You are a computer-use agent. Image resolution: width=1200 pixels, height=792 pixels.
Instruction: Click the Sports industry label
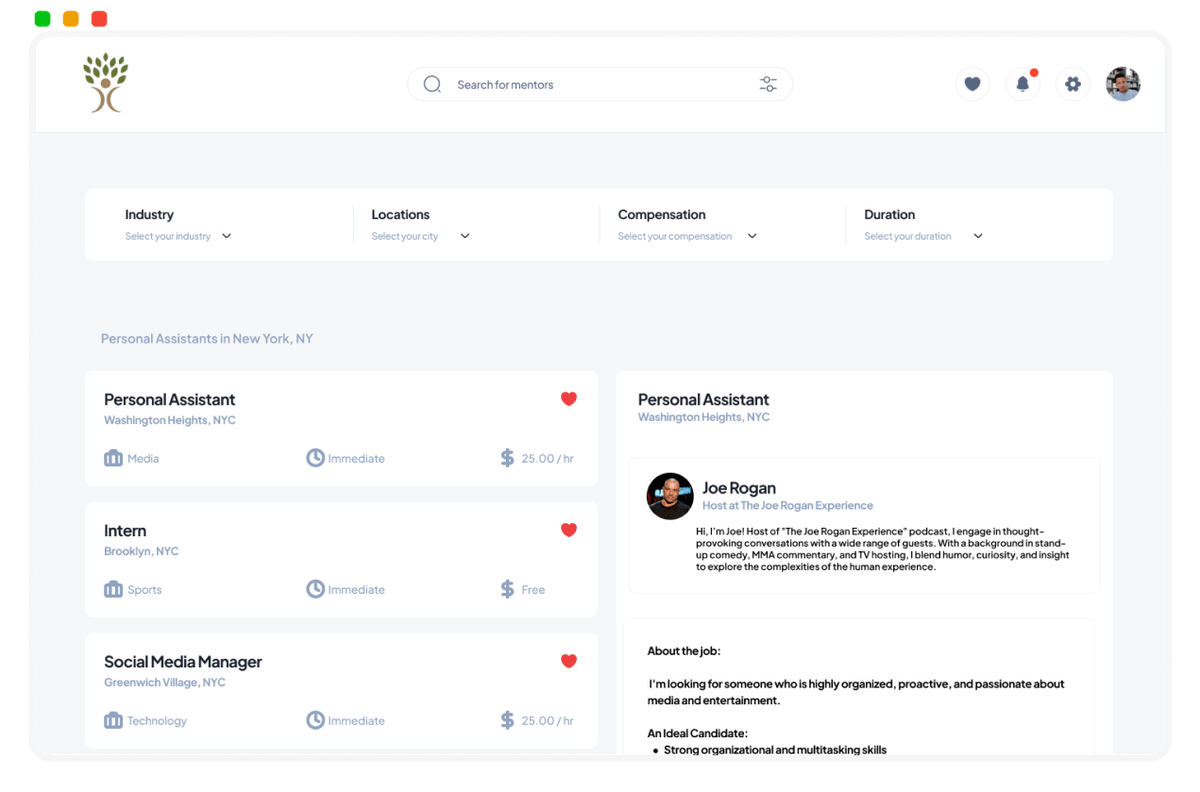(145, 590)
